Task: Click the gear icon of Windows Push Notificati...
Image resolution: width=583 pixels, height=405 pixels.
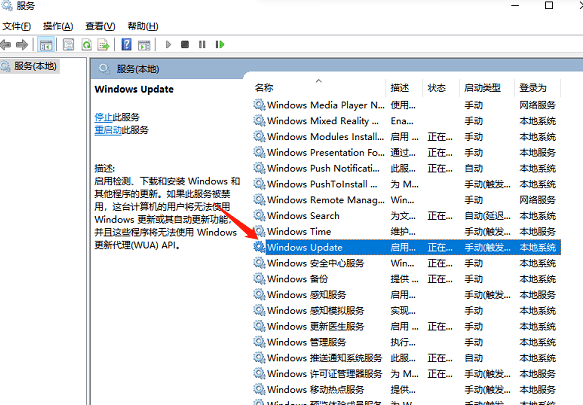Action: click(x=259, y=168)
